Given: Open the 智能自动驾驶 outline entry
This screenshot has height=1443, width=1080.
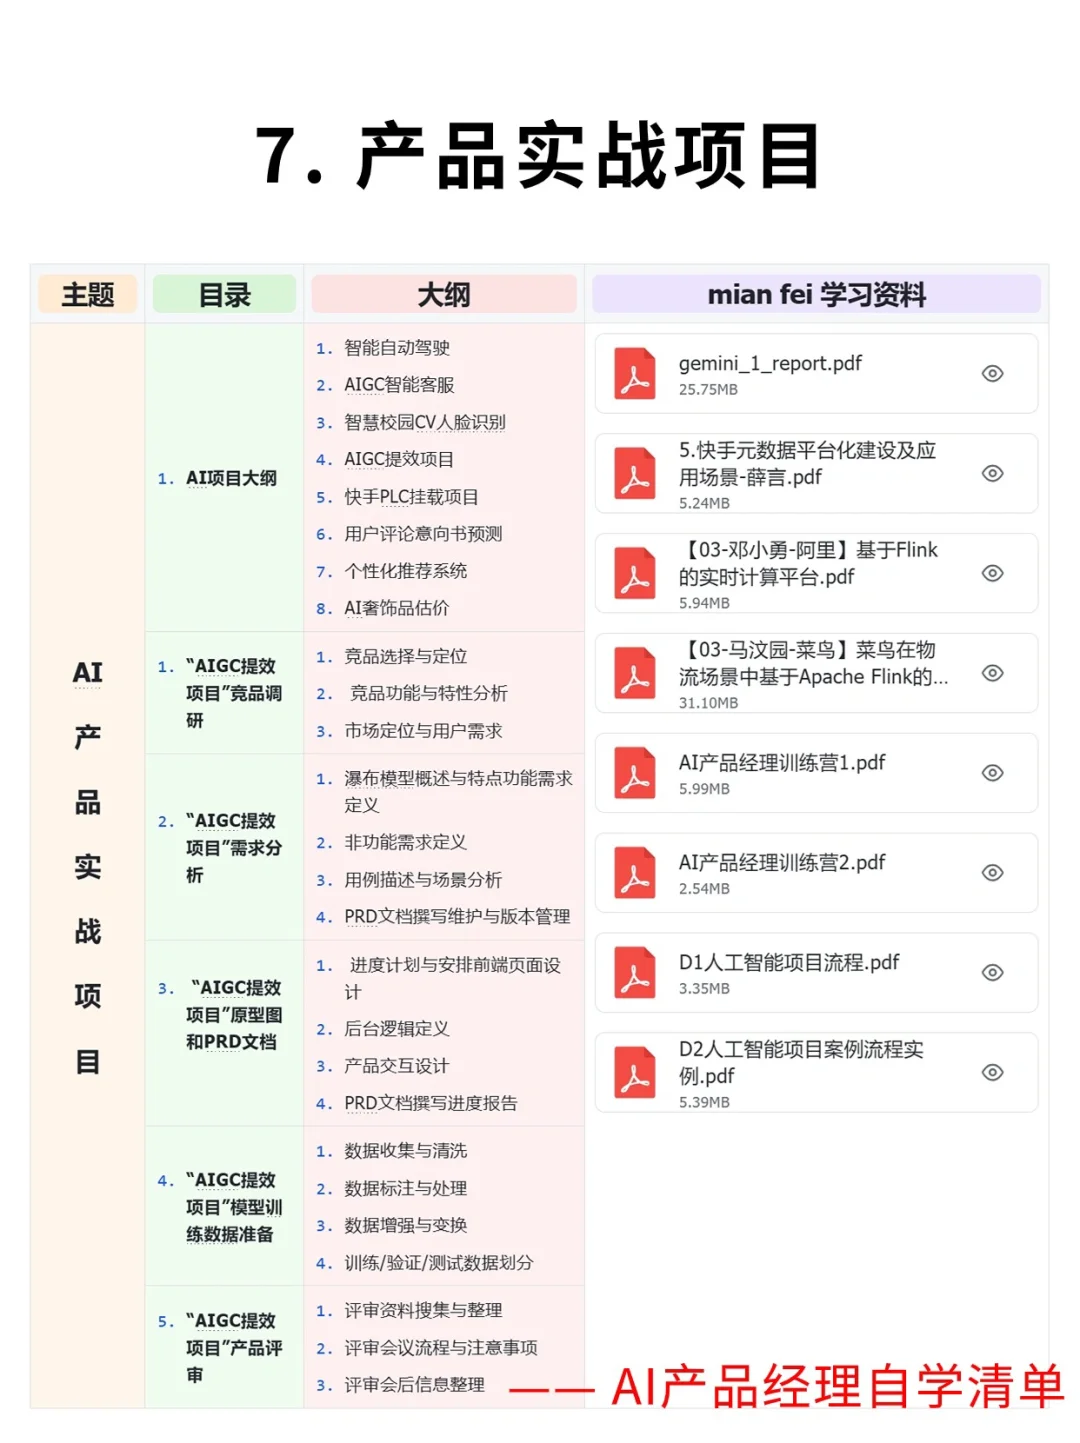Looking at the screenshot, I should click(x=400, y=348).
